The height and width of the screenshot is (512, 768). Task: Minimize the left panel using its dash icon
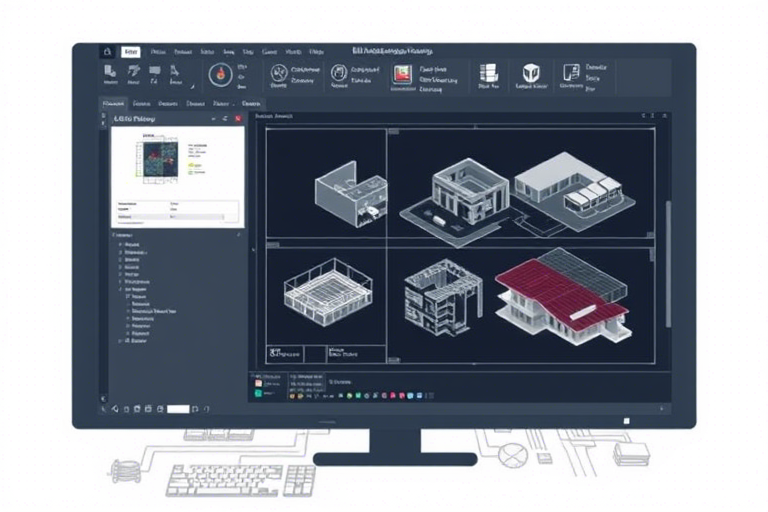click(214, 119)
